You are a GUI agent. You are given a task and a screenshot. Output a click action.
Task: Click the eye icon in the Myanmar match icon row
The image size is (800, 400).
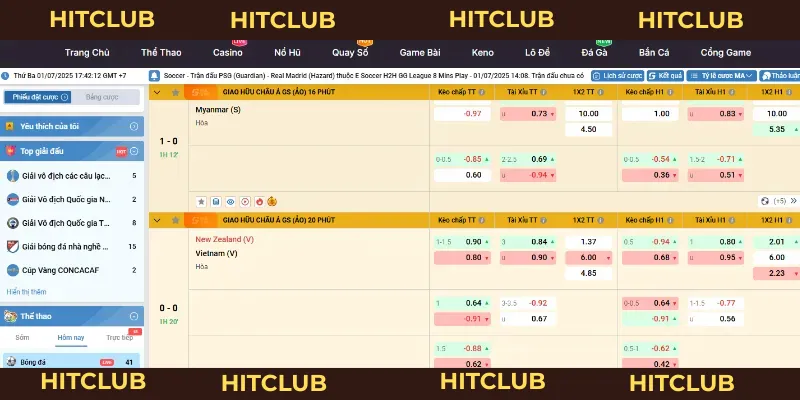(x=231, y=202)
